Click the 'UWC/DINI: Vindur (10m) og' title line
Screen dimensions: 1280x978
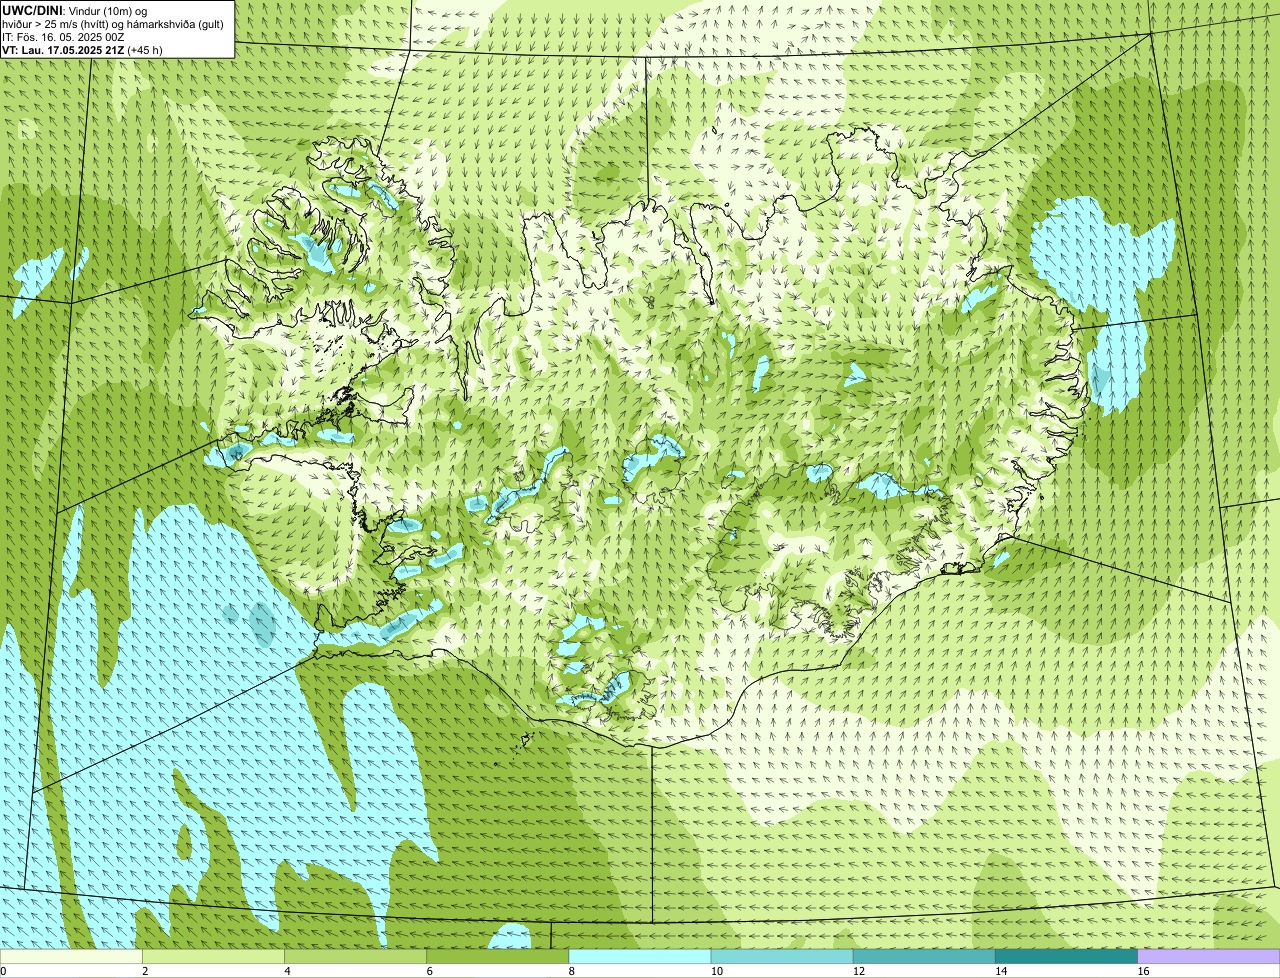tap(75, 10)
